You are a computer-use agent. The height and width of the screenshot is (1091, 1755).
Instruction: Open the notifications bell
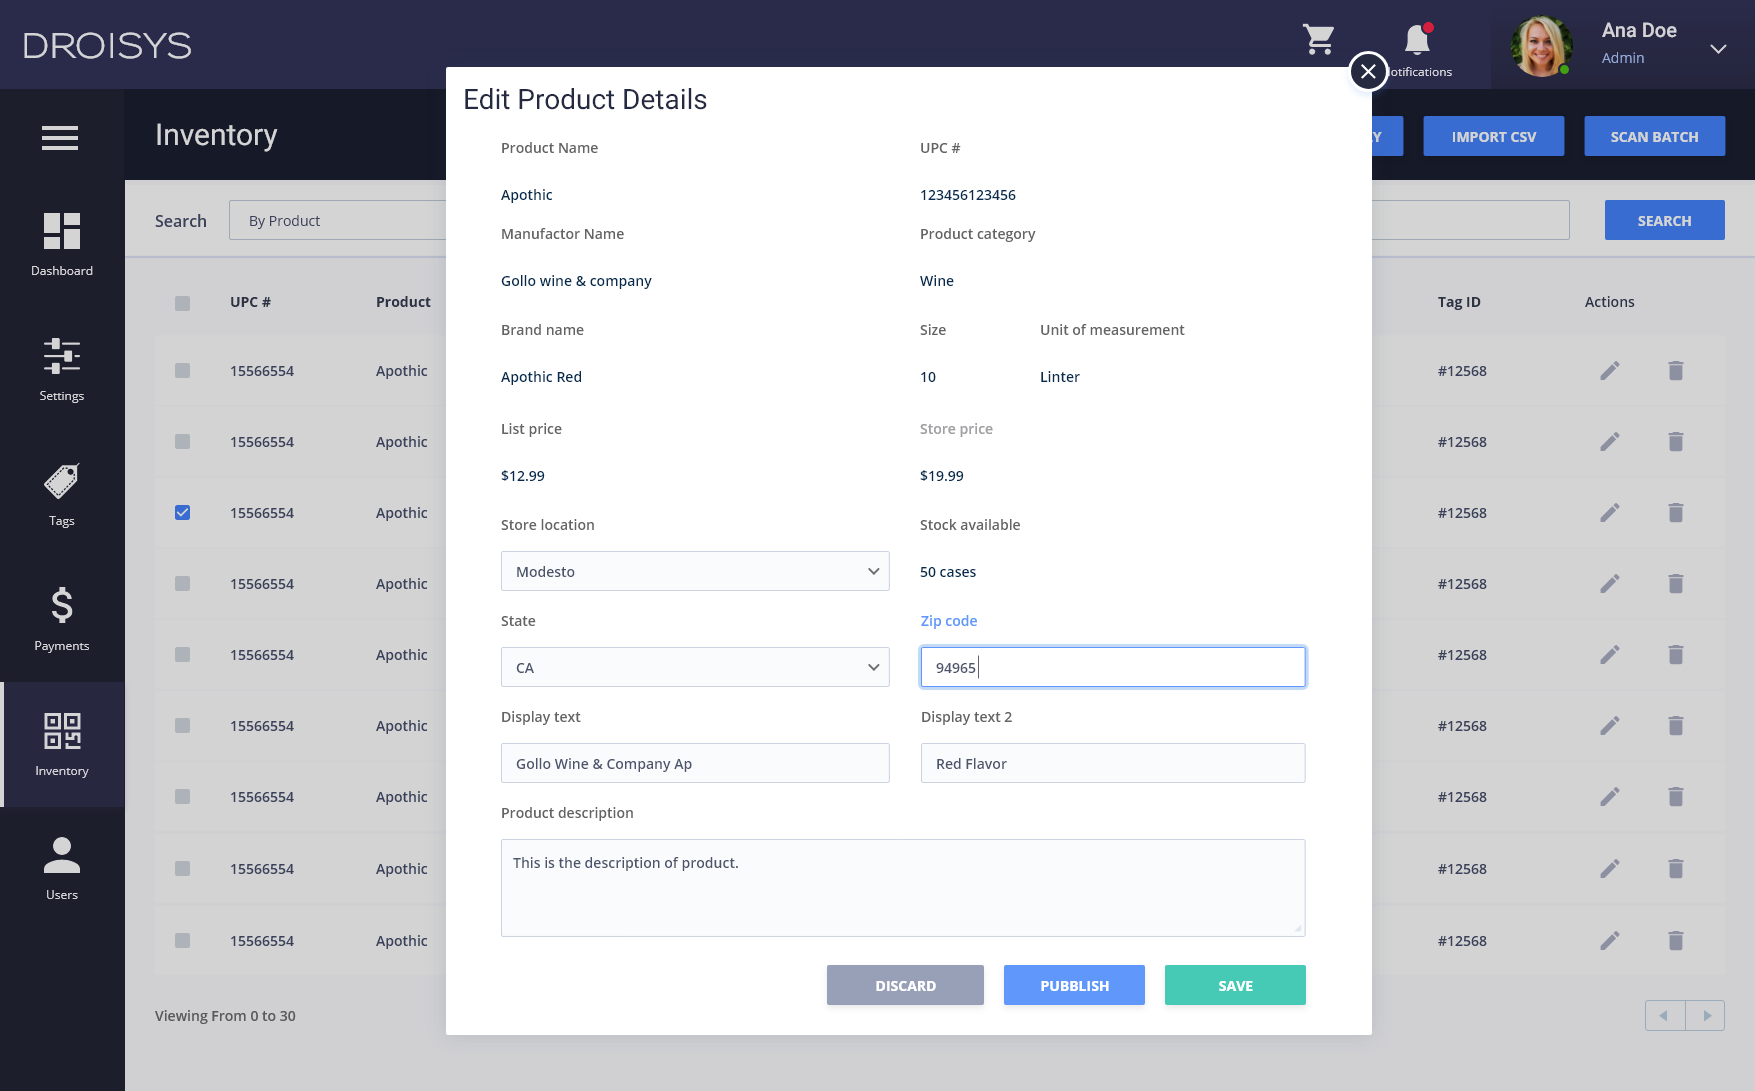[1417, 41]
